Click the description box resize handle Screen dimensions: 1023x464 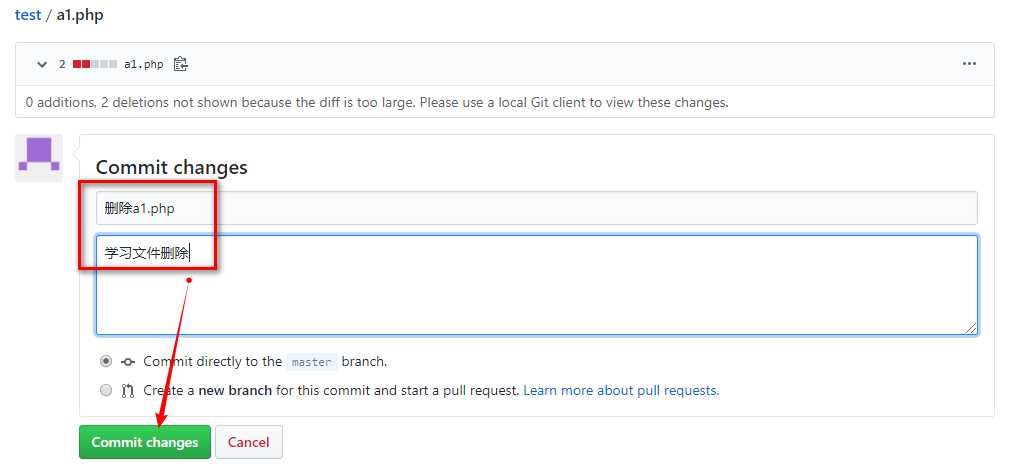[971, 327]
